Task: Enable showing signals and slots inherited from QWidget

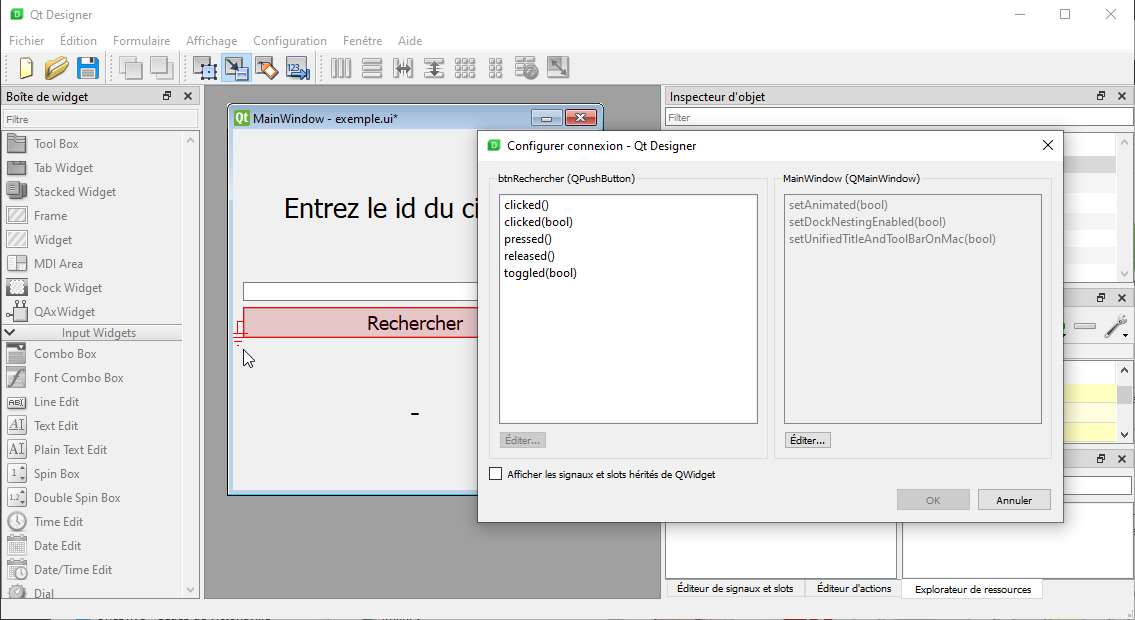Action: coord(496,474)
